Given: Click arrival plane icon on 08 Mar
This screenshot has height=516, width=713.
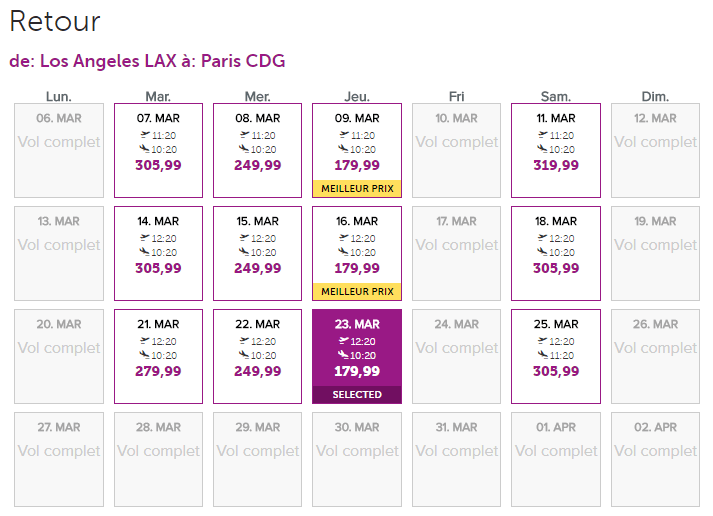Looking at the screenshot, I should [x=244, y=150].
